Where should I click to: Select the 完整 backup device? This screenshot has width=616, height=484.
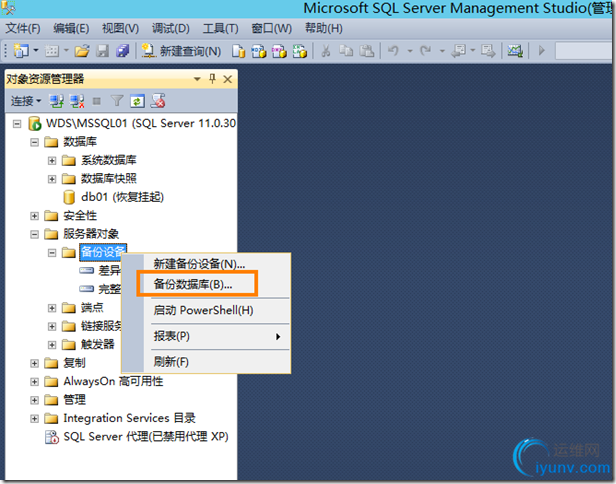(110, 289)
